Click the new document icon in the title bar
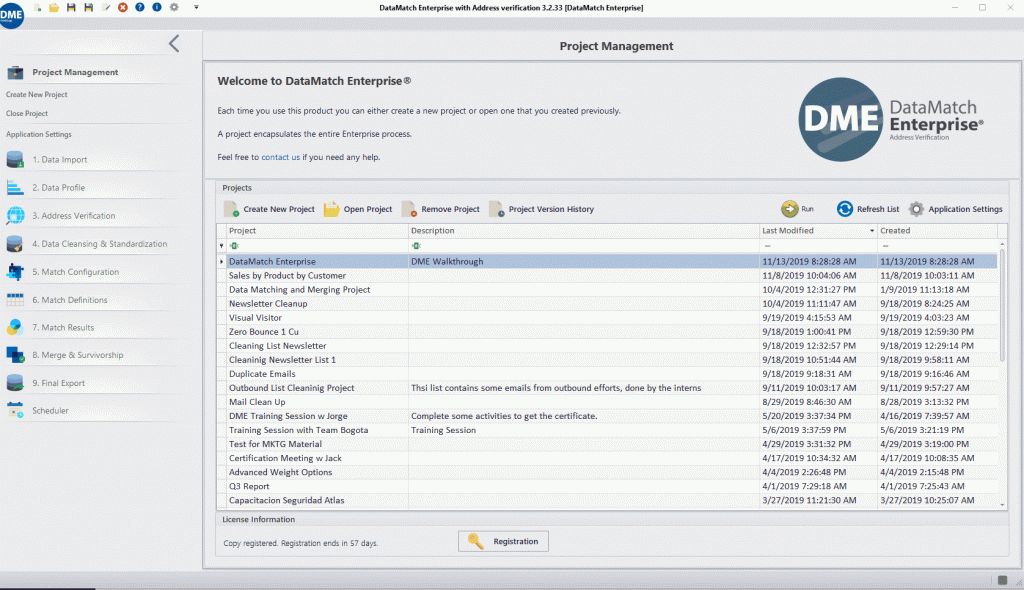The image size is (1024, 590). tap(38, 7)
